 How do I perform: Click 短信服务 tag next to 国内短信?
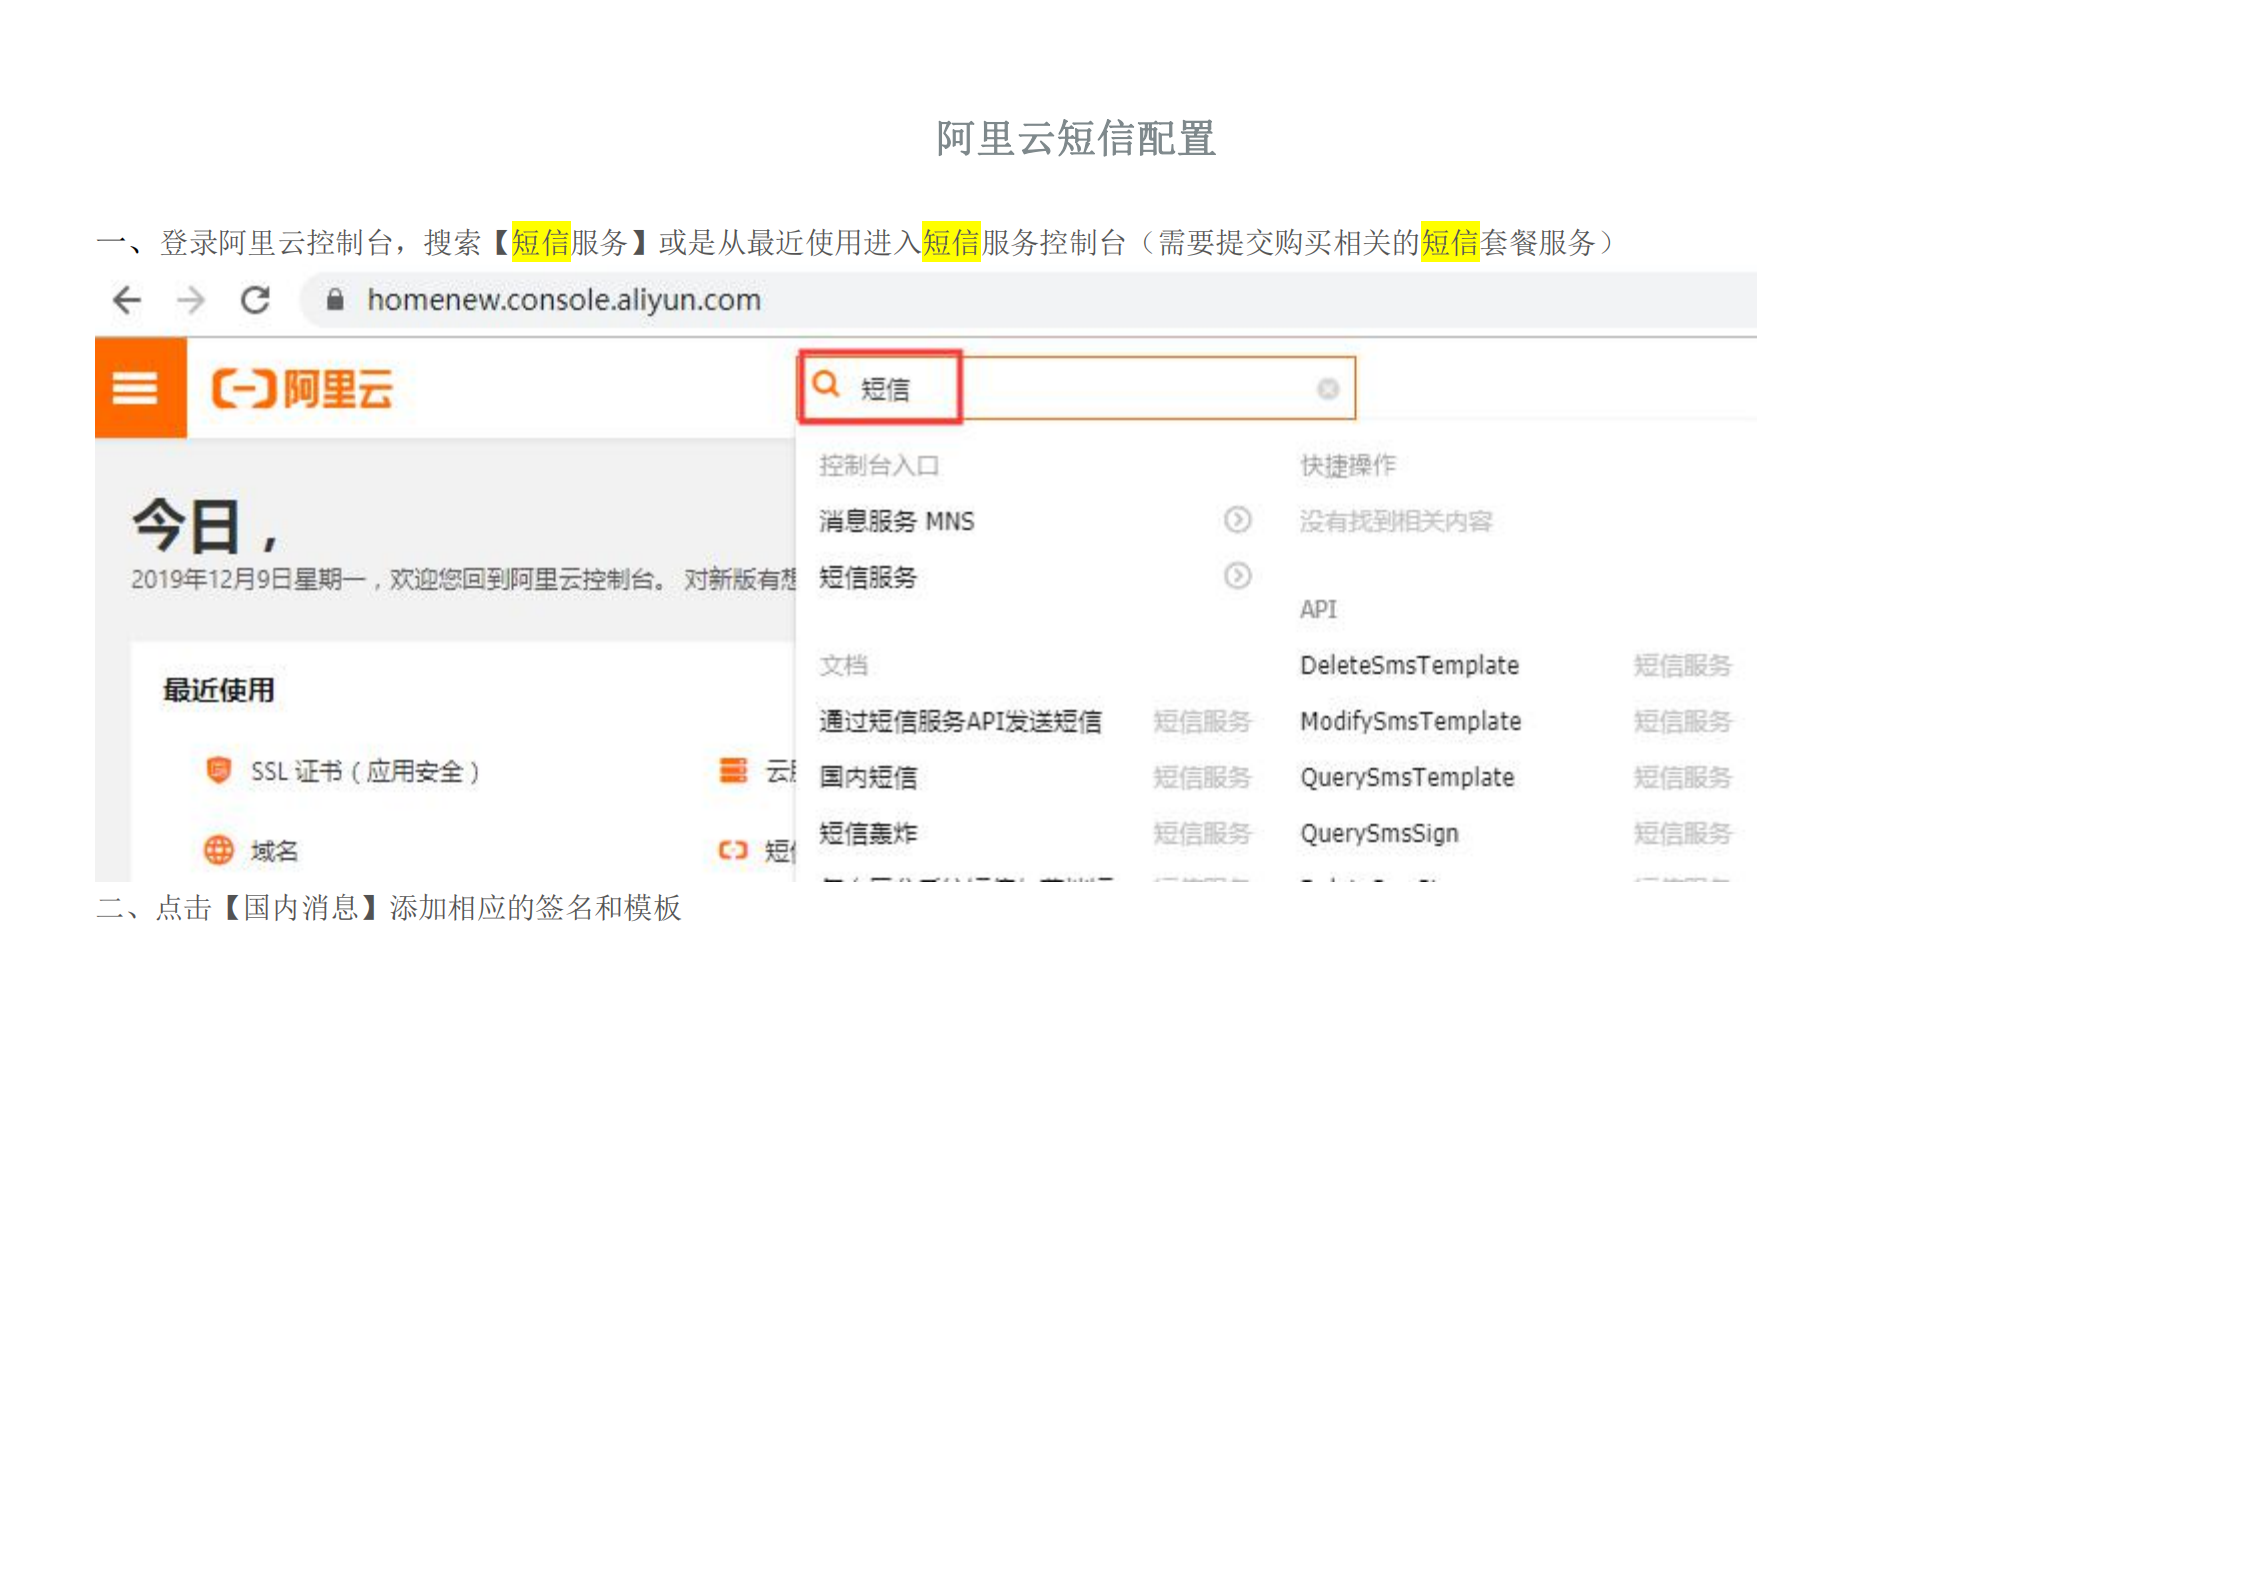pos(1201,777)
